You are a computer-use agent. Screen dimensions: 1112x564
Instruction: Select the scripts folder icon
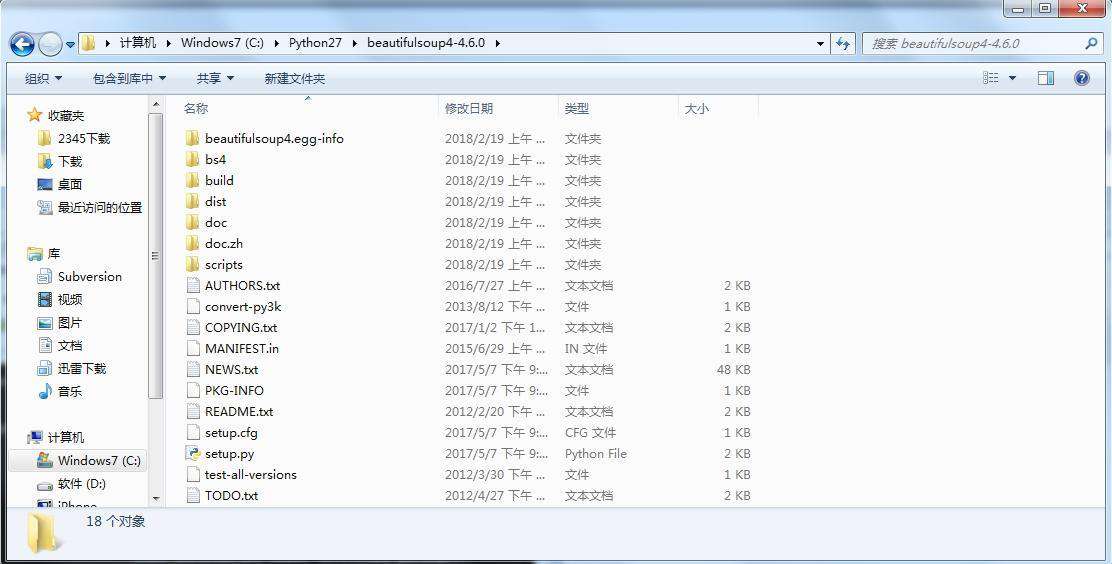click(192, 265)
